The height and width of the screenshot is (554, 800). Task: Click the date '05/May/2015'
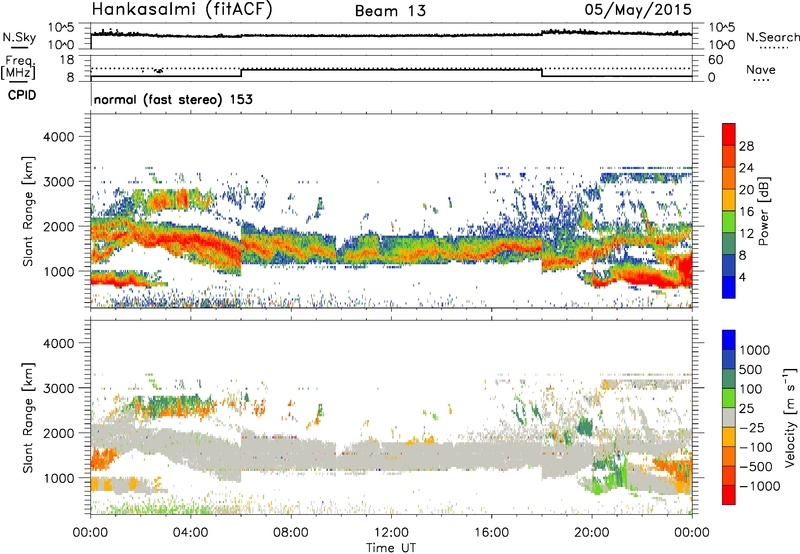coord(638,9)
